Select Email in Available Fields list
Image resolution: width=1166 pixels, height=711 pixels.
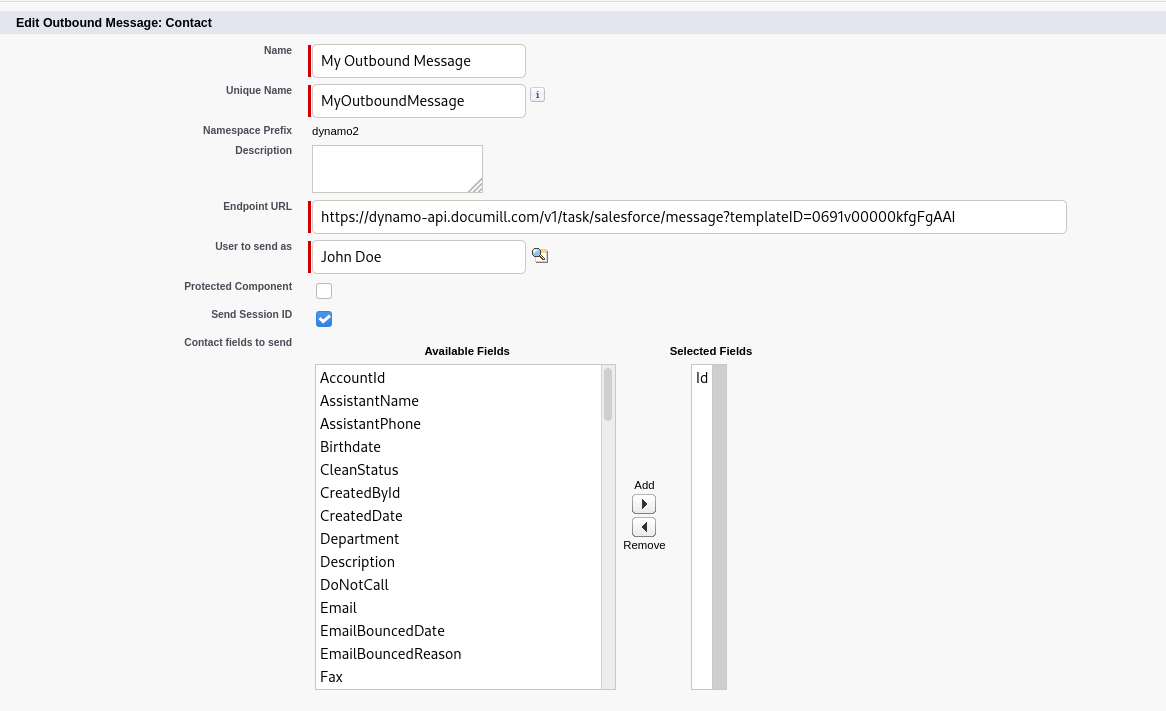[339, 608]
